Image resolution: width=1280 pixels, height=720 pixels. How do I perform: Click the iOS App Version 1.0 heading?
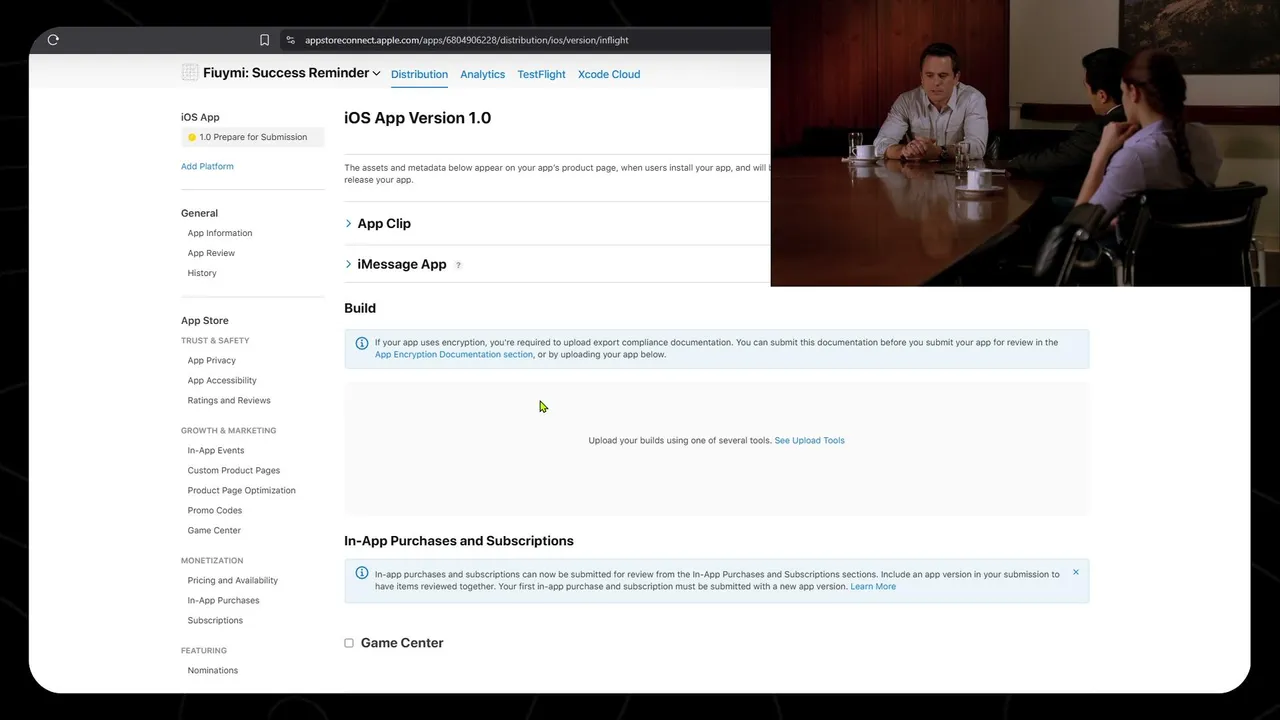point(418,118)
